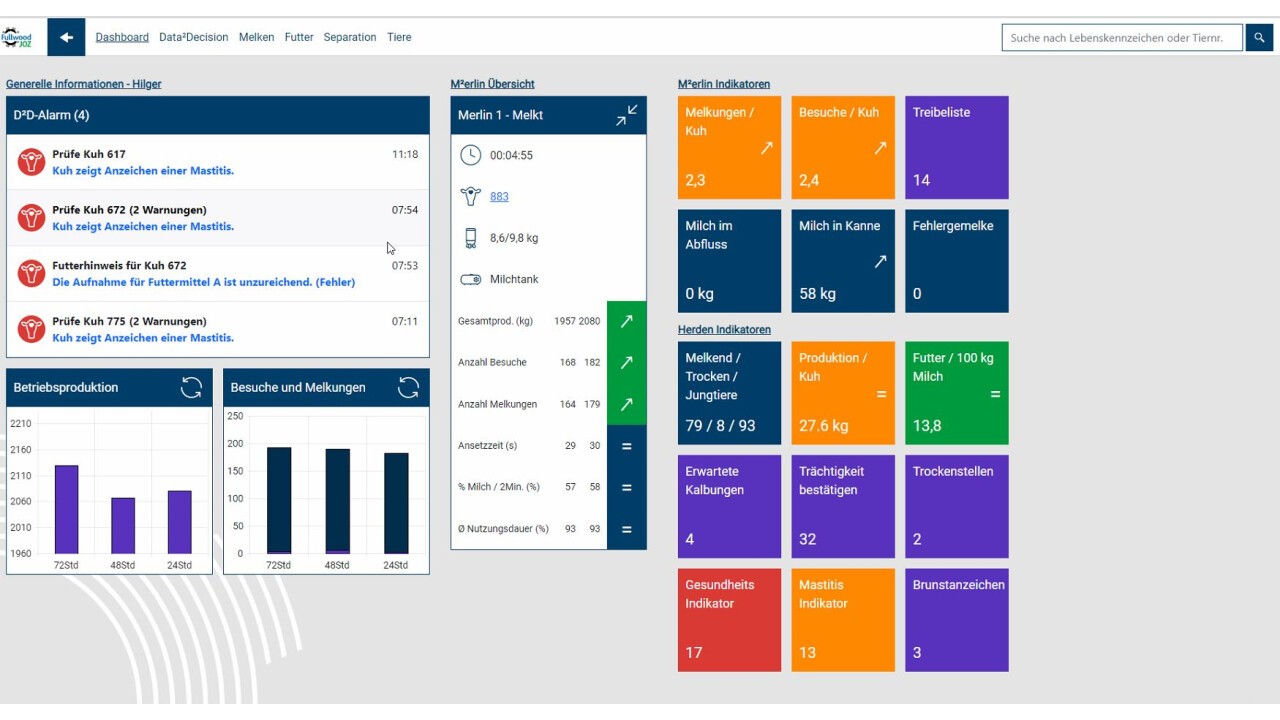This screenshot has width=1280, height=720.
Task: Click trend arrow on Besuche / Kuh tile
Action: pyautogui.click(x=881, y=148)
